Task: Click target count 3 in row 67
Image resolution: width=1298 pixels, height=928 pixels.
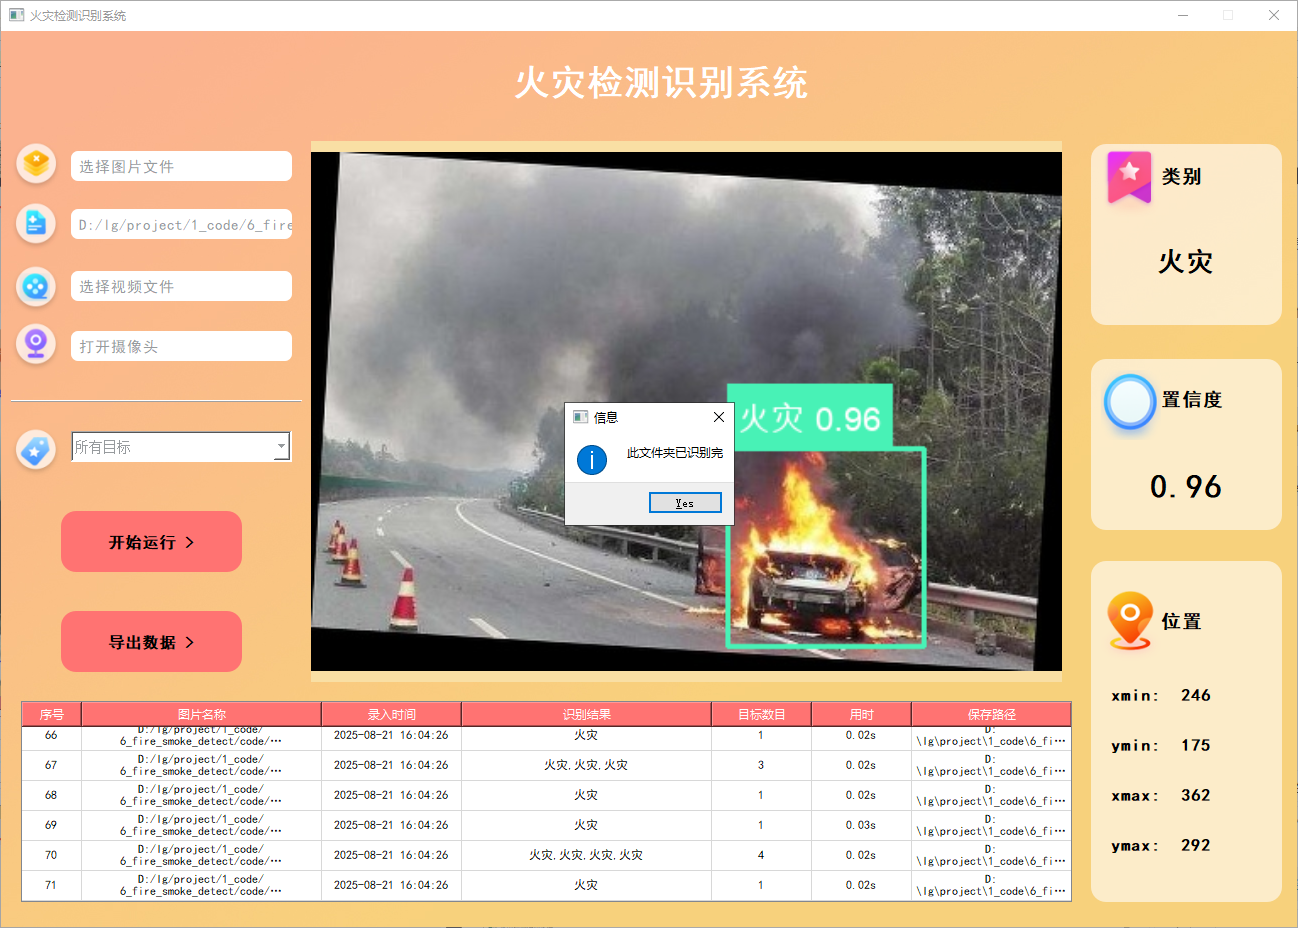Action: point(761,765)
